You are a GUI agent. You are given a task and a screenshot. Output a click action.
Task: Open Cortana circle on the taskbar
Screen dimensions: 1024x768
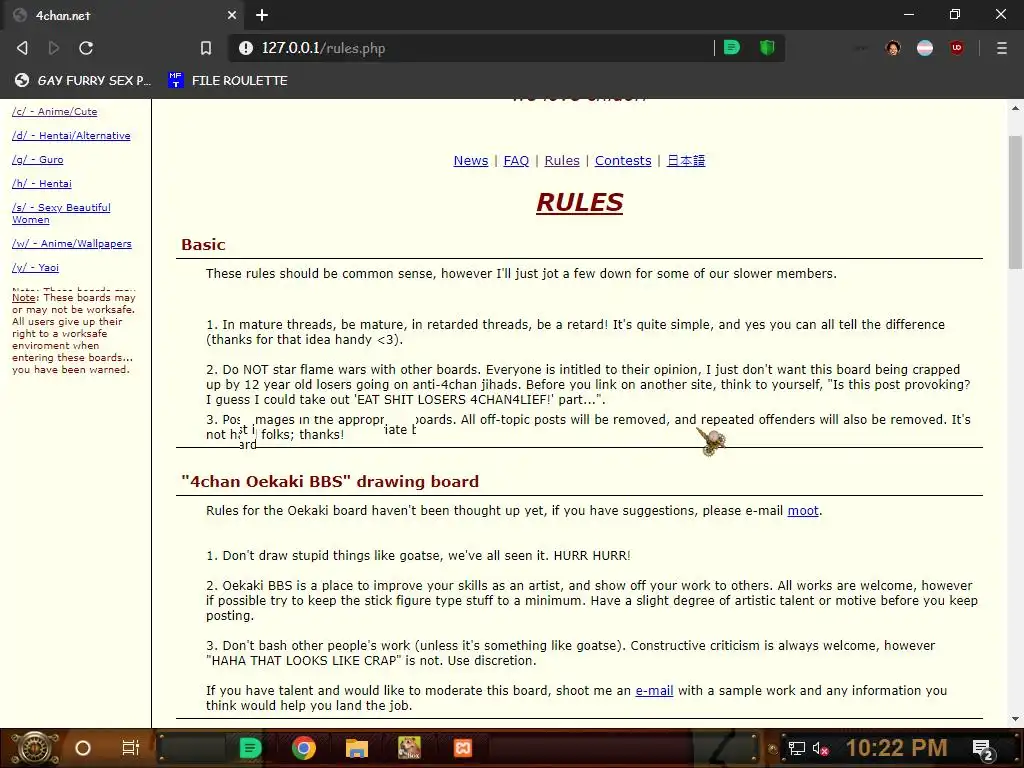point(83,748)
